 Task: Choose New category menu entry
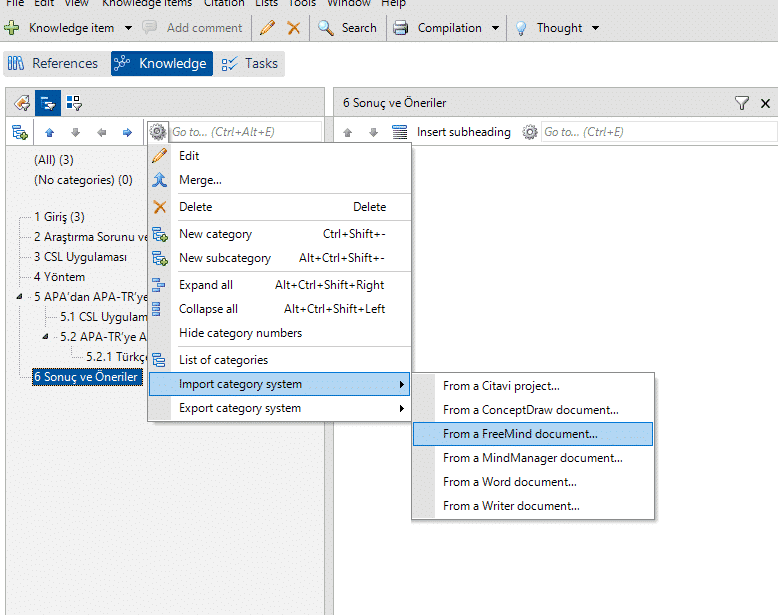coord(280,234)
